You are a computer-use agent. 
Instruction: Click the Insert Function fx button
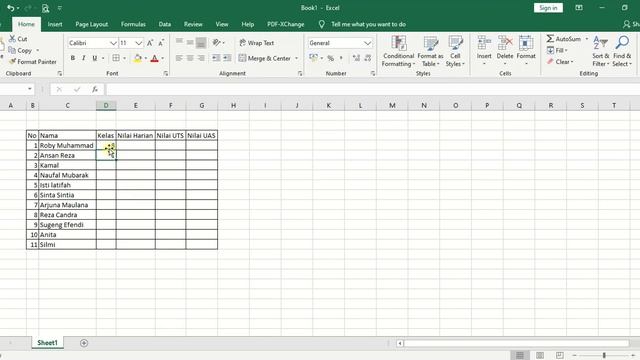click(95, 89)
